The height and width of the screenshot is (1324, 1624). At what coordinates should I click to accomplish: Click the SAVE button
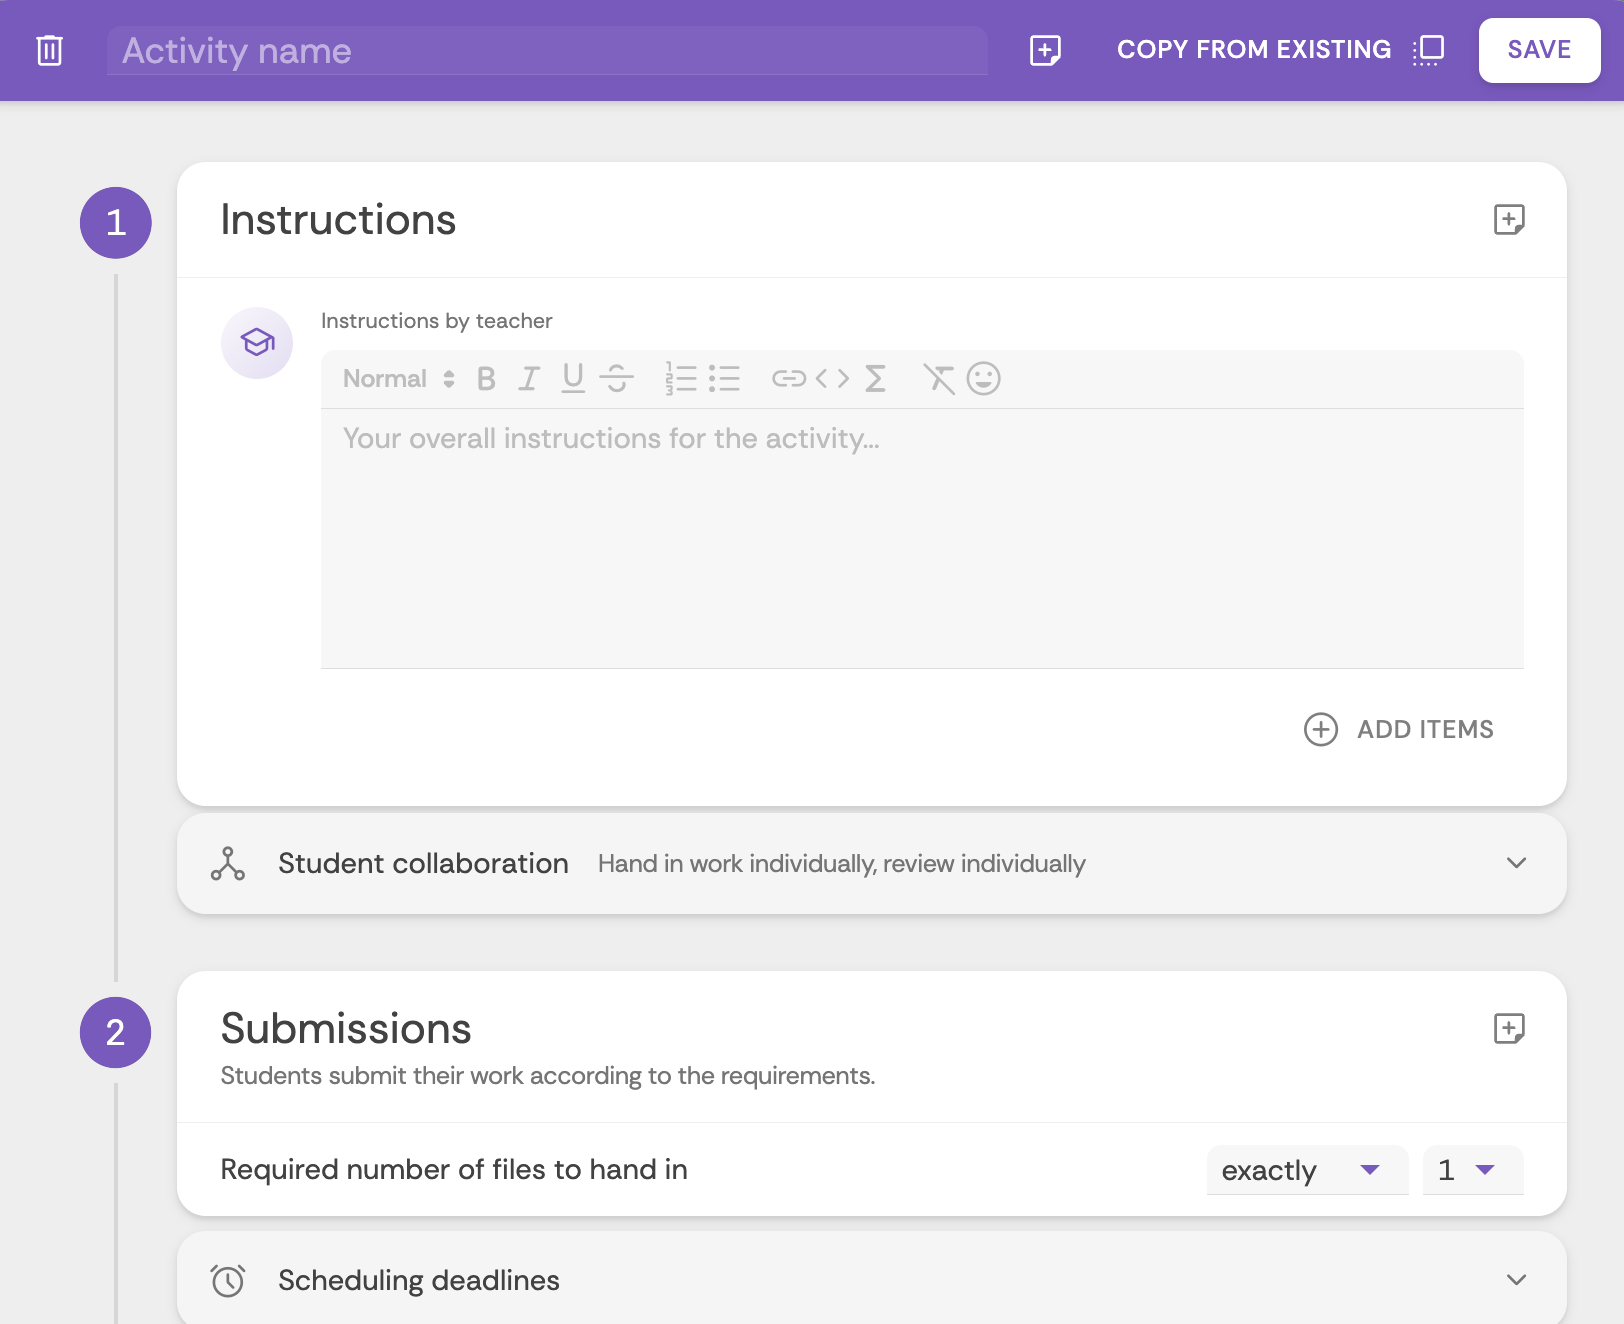click(1539, 50)
